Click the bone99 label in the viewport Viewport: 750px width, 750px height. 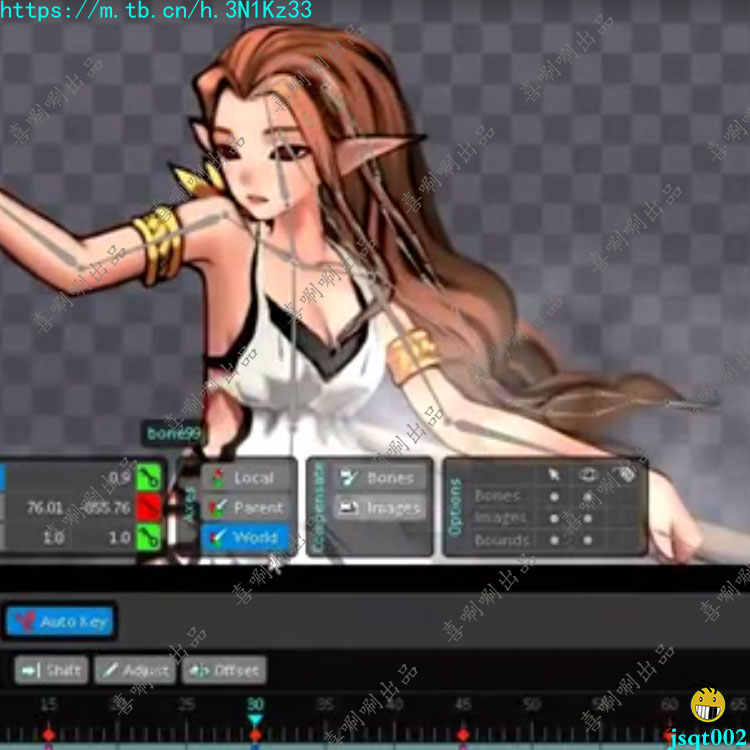[173, 434]
